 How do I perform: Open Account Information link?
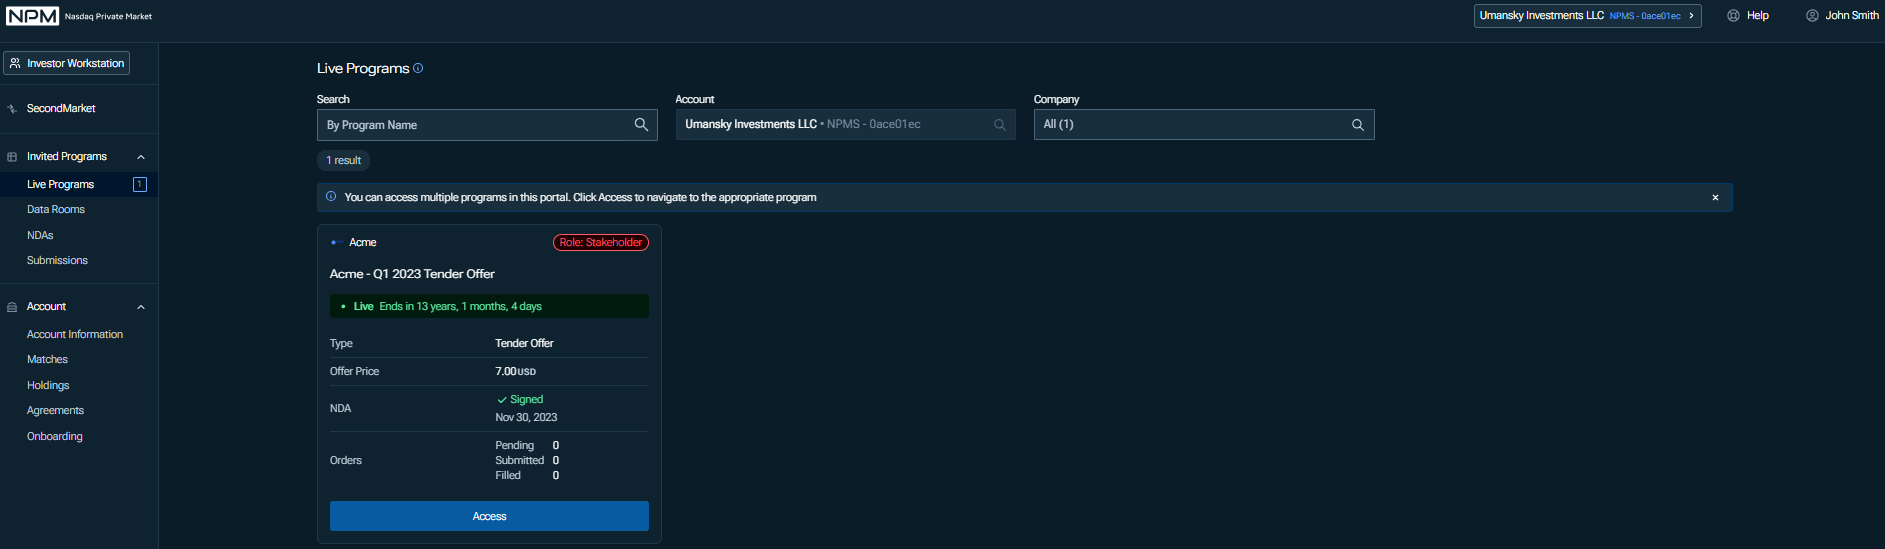click(75, 334)
